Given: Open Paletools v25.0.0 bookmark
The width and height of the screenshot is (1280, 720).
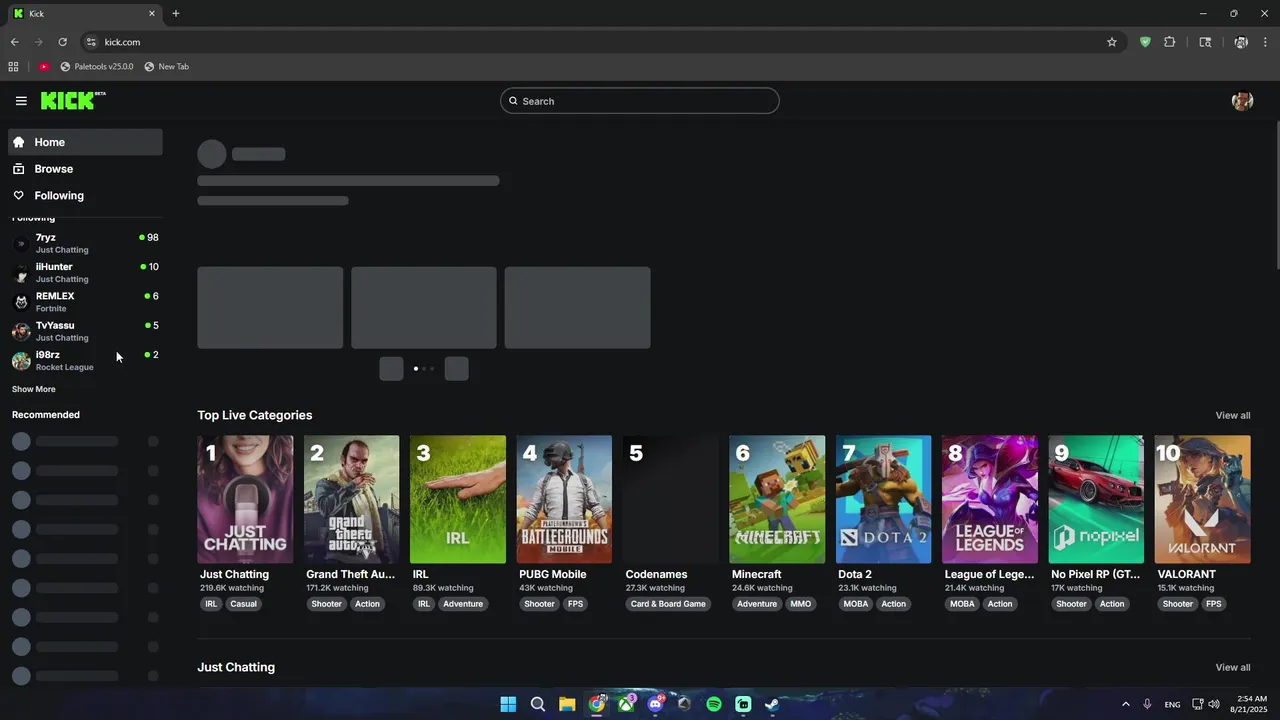Looking at the screenshot, I should pos(97,67).
